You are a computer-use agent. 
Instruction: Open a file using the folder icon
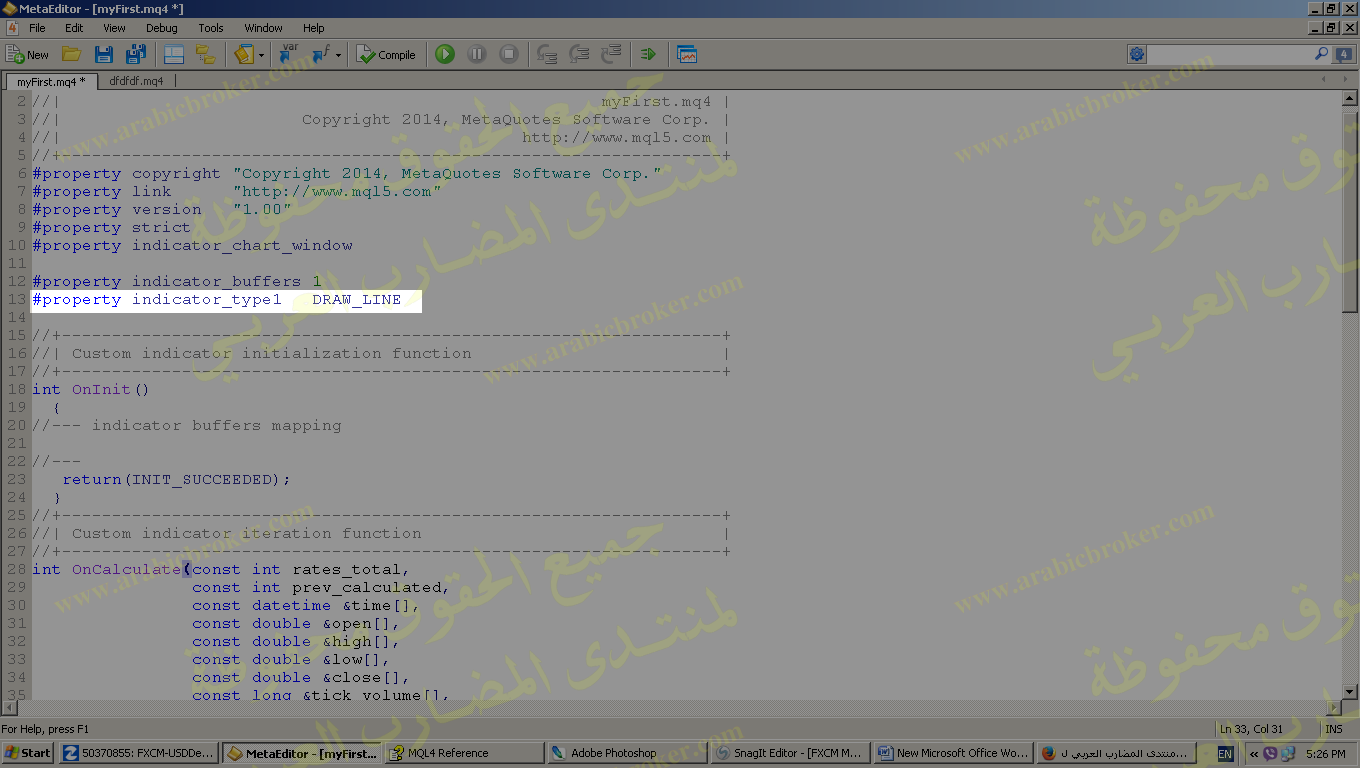(71, 55)
